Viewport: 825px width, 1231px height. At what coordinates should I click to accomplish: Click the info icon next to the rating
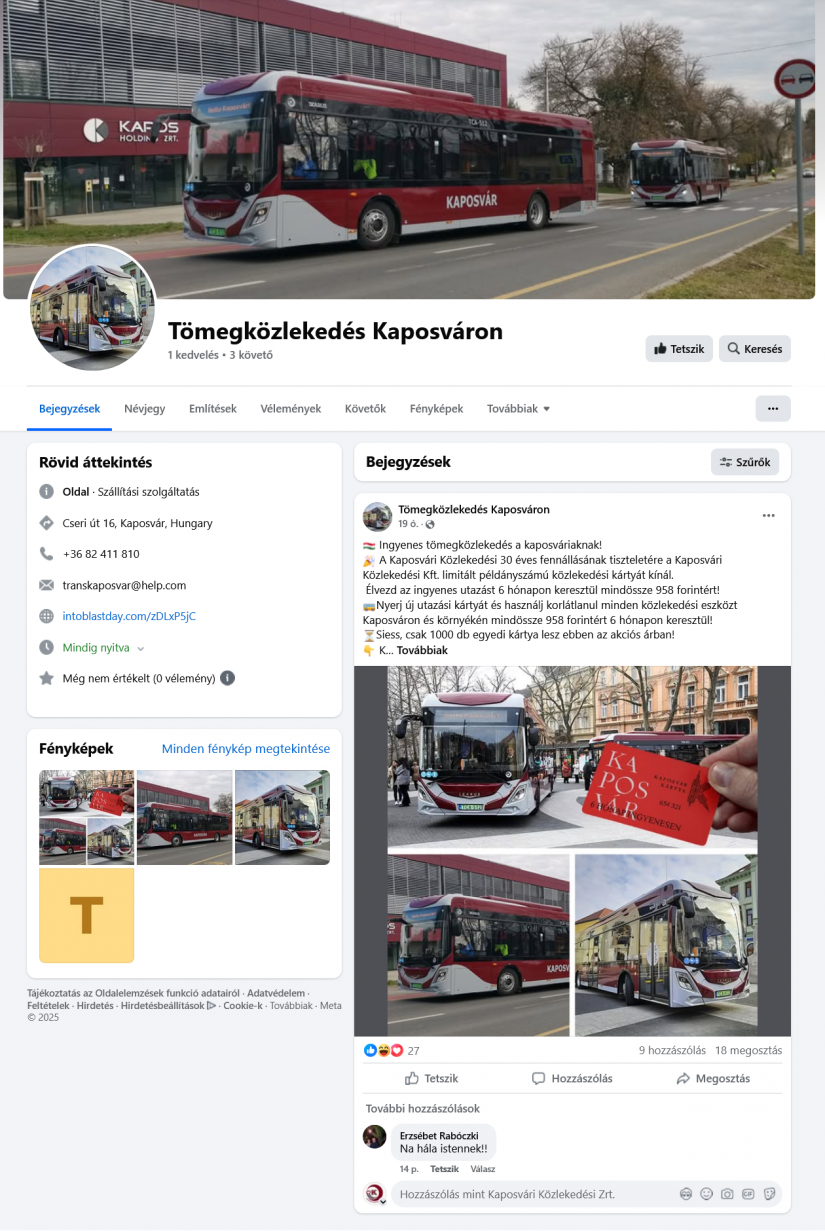pos(227,678)
